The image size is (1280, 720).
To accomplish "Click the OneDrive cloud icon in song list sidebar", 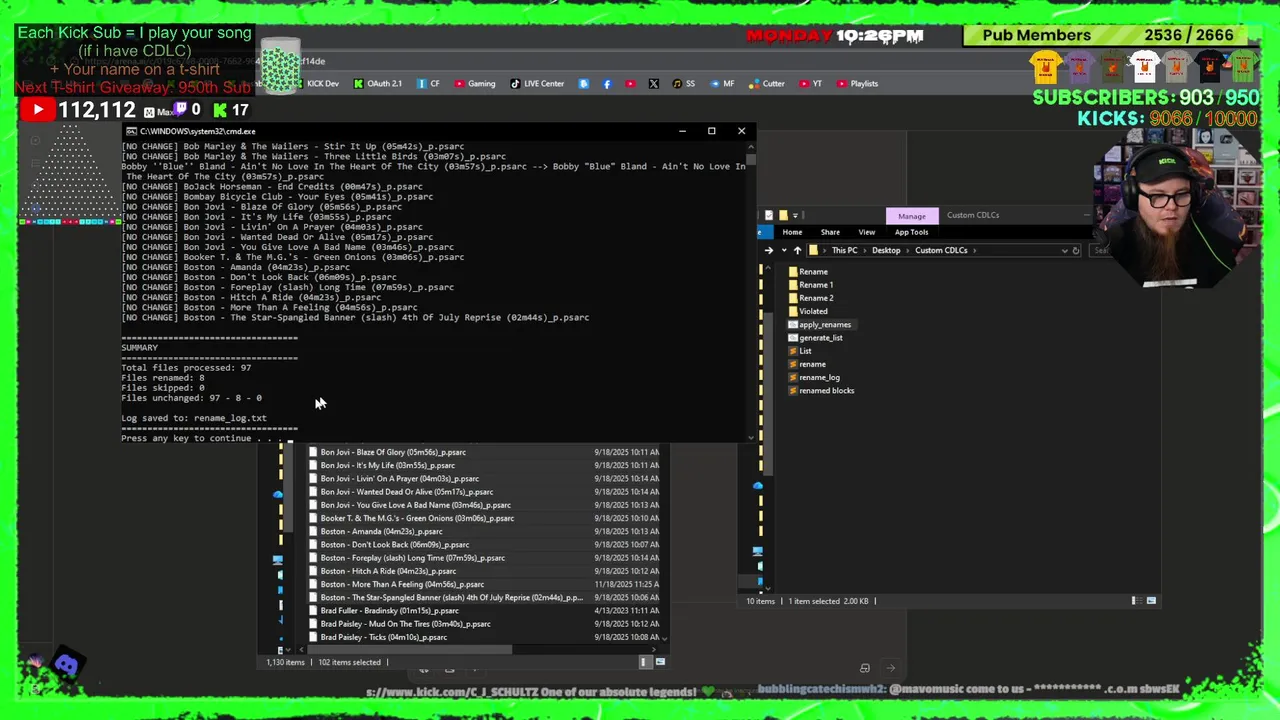I will [x=278, y=494].
